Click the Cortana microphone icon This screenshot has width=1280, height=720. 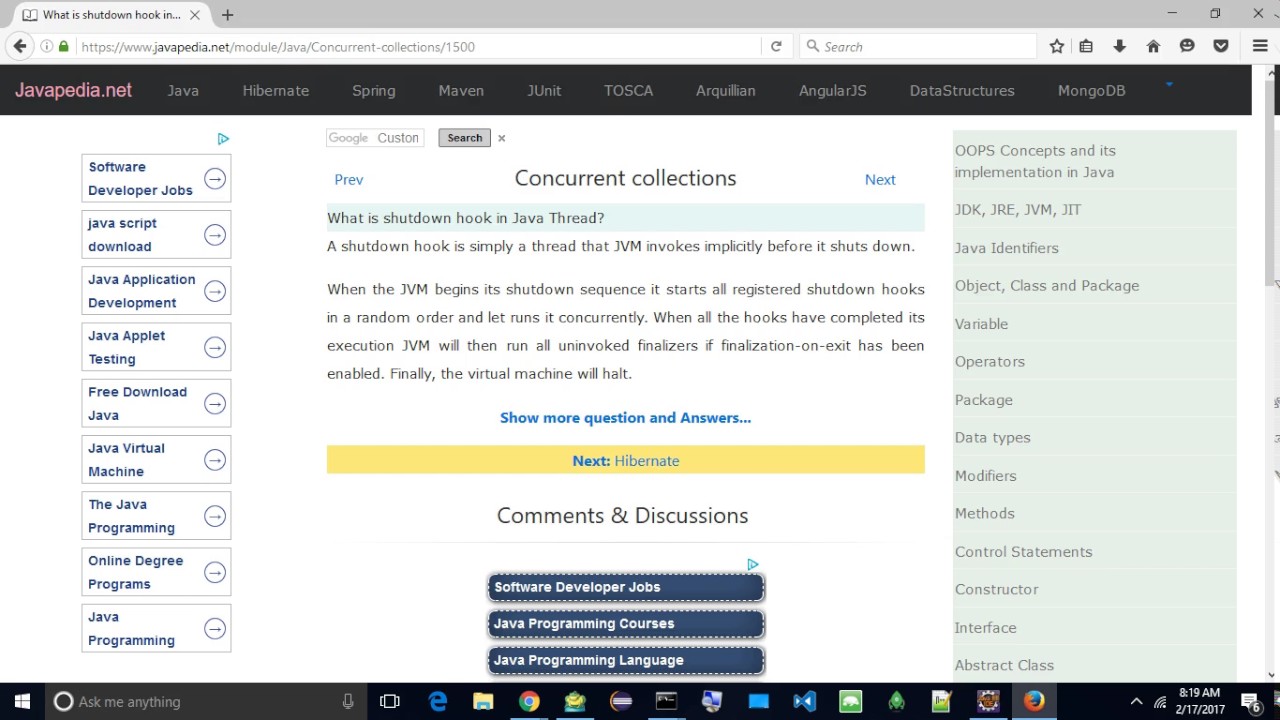pos(348,702)
